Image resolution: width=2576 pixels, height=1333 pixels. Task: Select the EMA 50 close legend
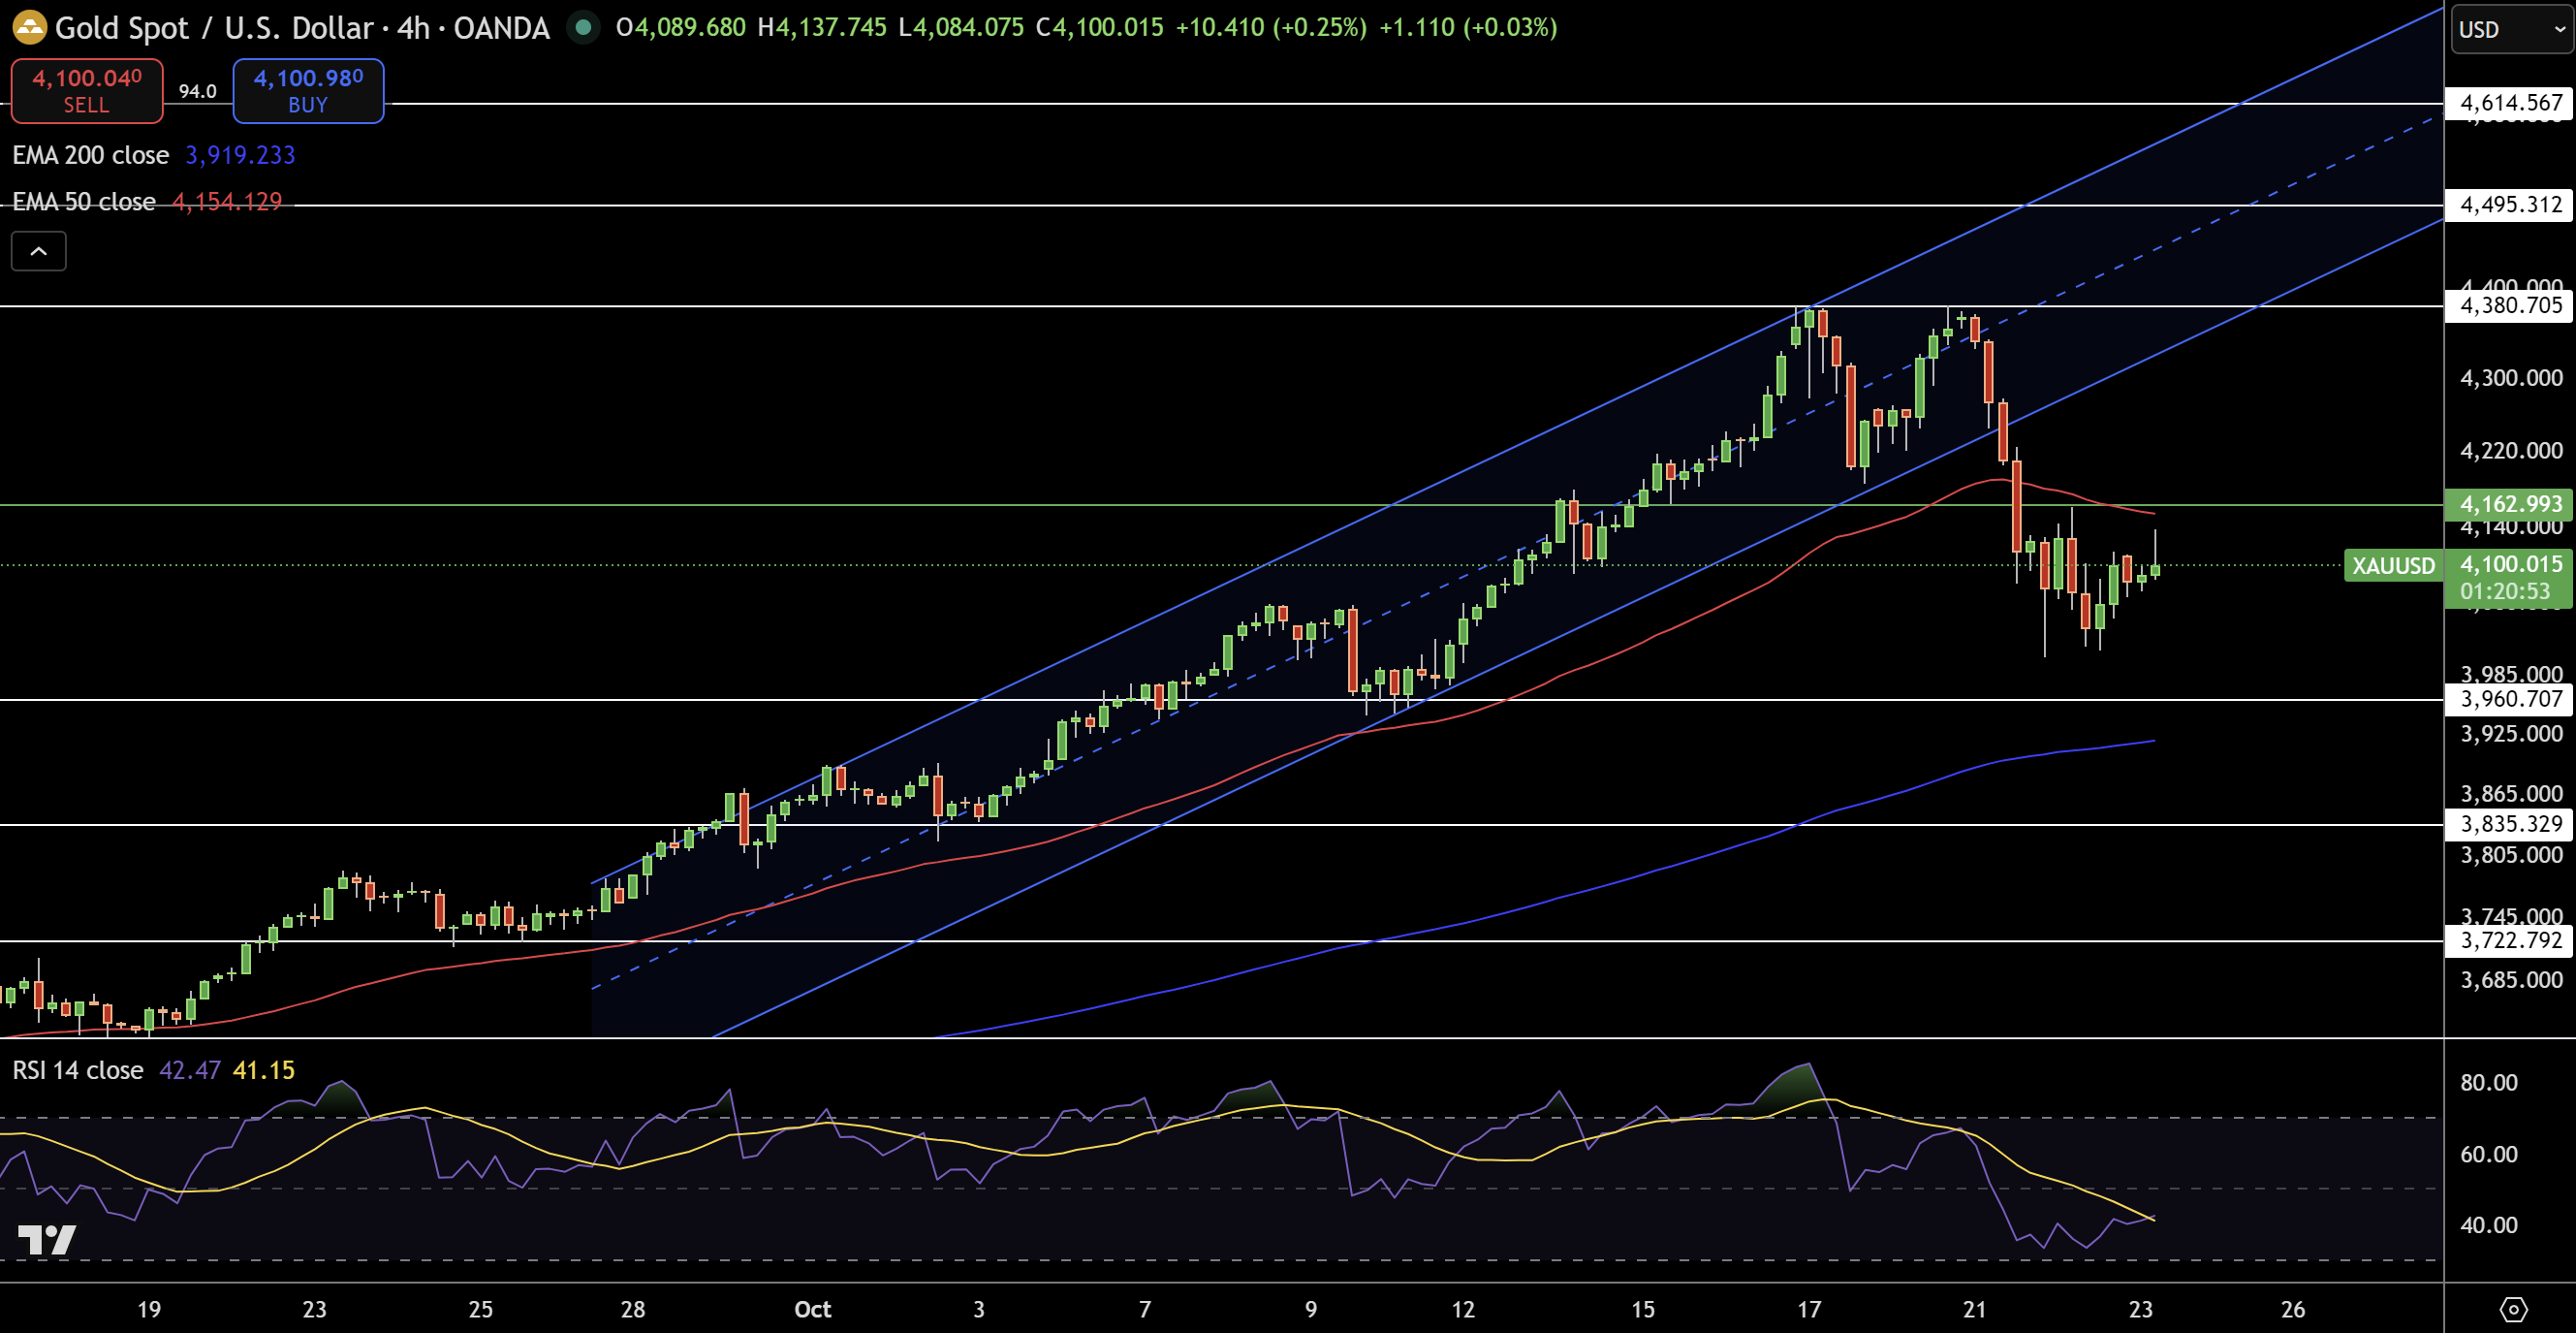click(x=84, y=202)
